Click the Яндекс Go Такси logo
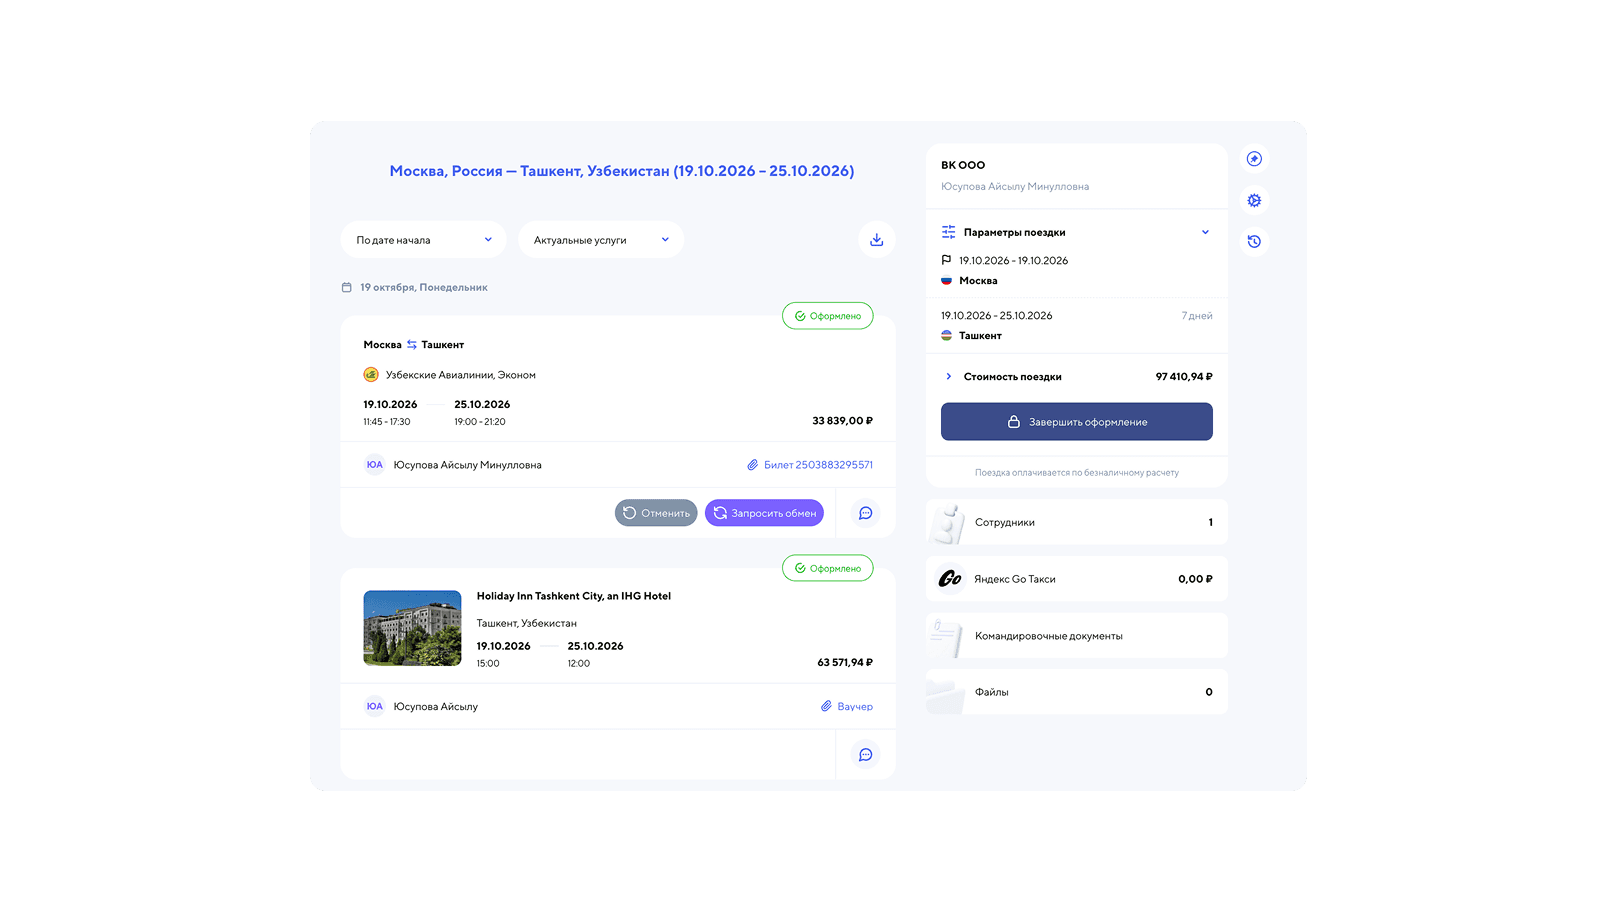The image size is (1617, 911). click(x=950, y=579)
